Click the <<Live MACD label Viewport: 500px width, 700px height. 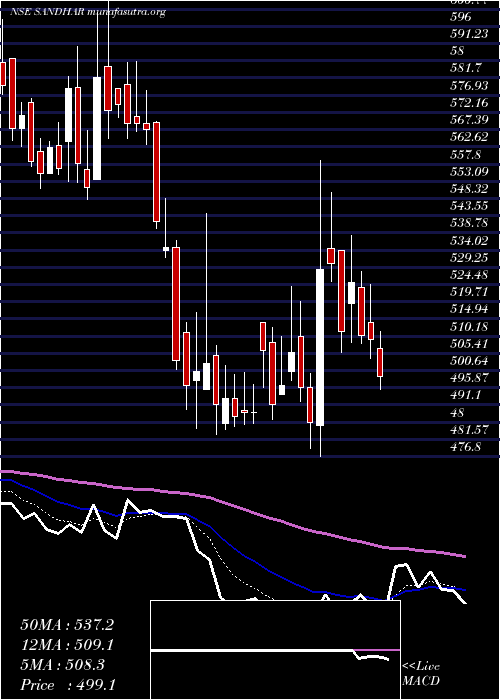(421, 673)
